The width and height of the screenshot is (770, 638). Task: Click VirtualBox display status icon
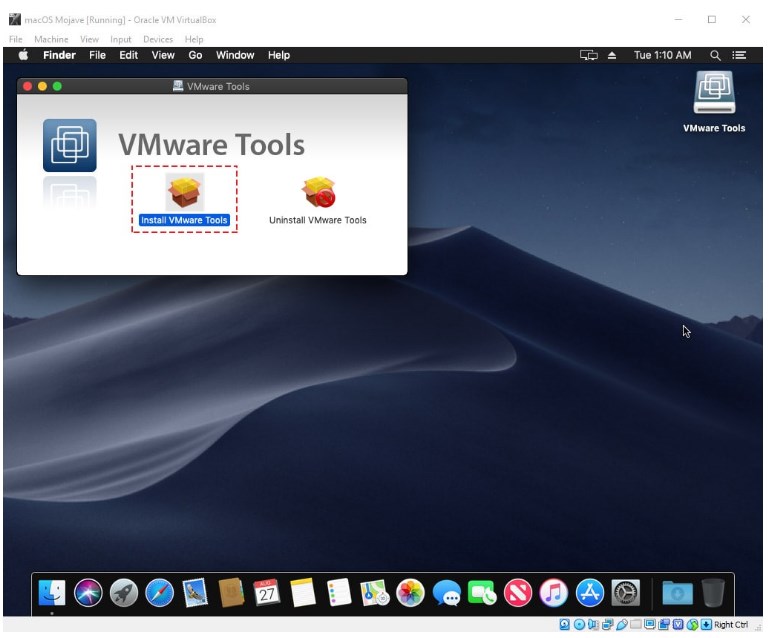point(650,624)
